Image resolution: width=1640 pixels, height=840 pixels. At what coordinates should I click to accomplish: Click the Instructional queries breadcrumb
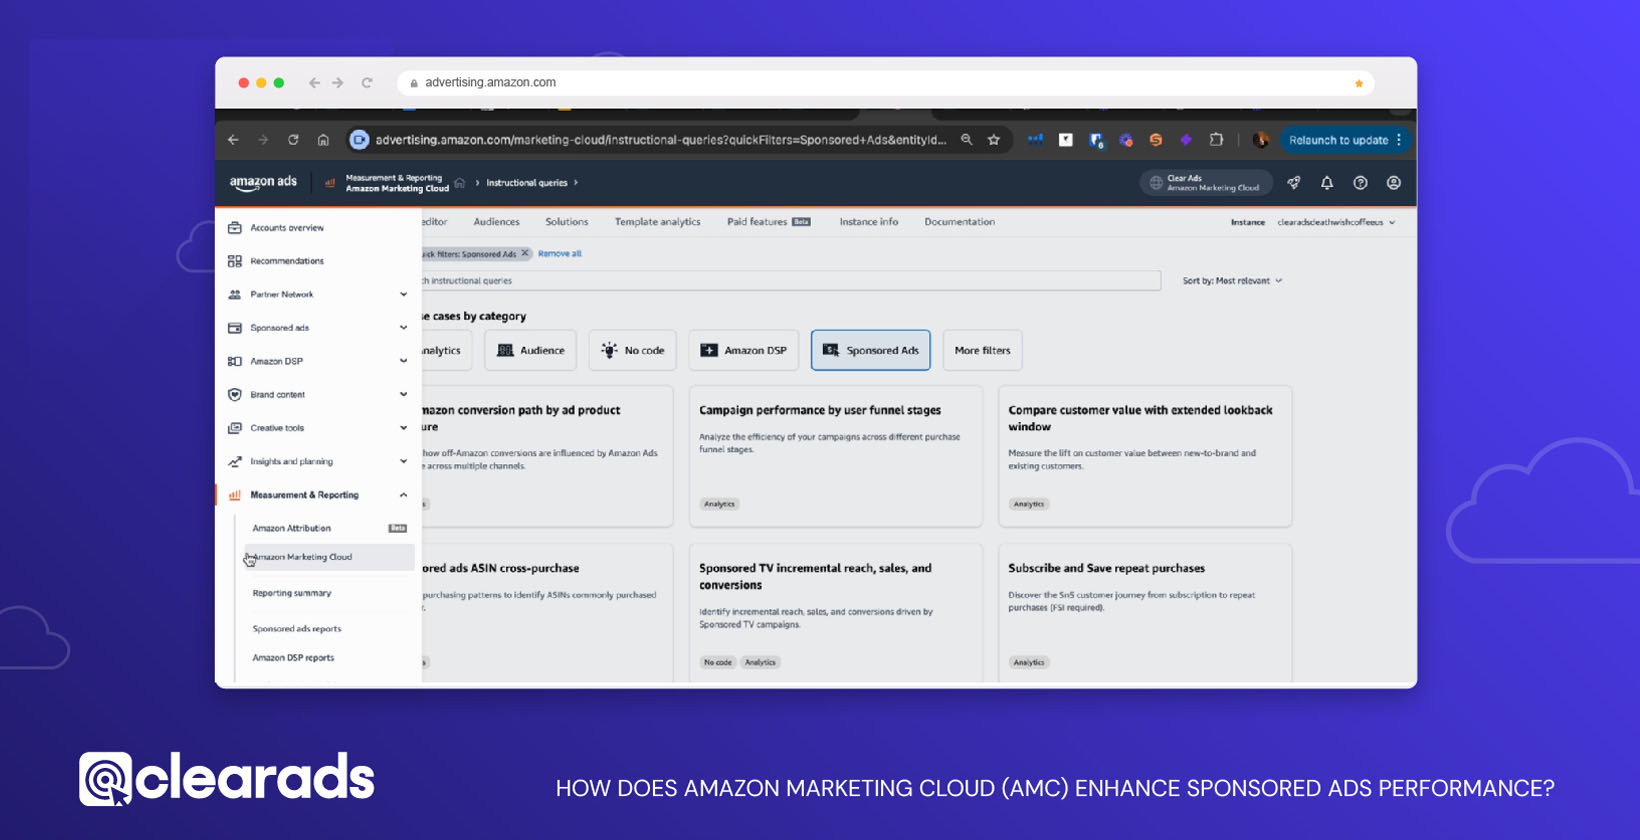tap(527, 183)
